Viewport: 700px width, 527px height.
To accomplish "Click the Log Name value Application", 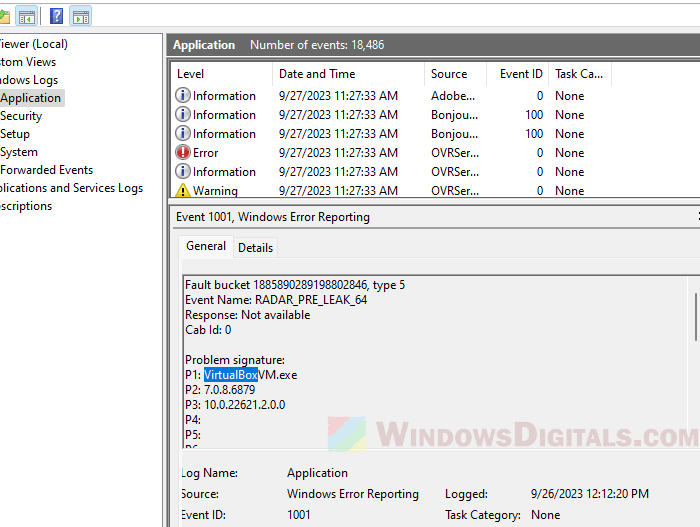I will [317, 473].
